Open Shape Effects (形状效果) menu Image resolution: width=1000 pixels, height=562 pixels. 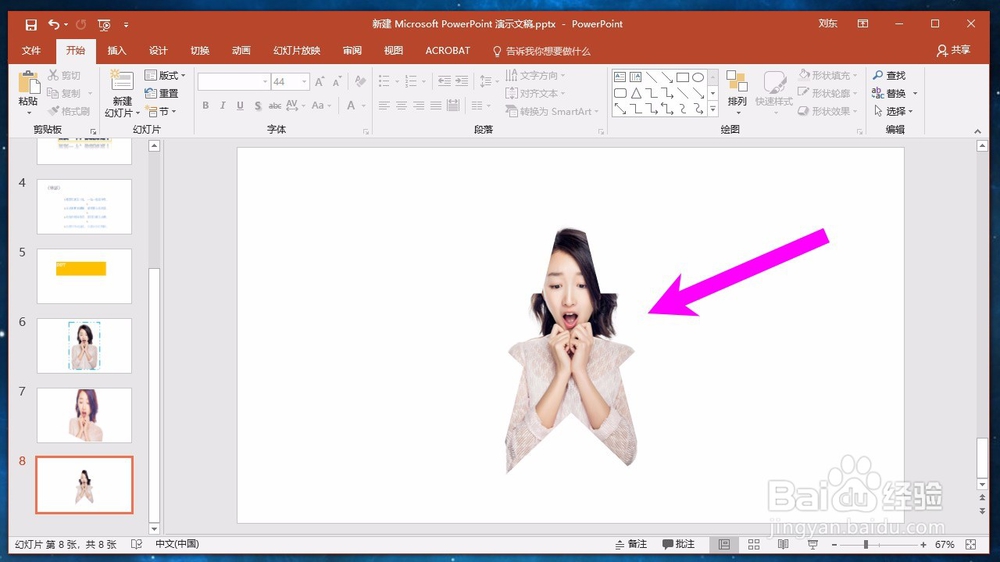pyautogui.click(x=828, y=111)
